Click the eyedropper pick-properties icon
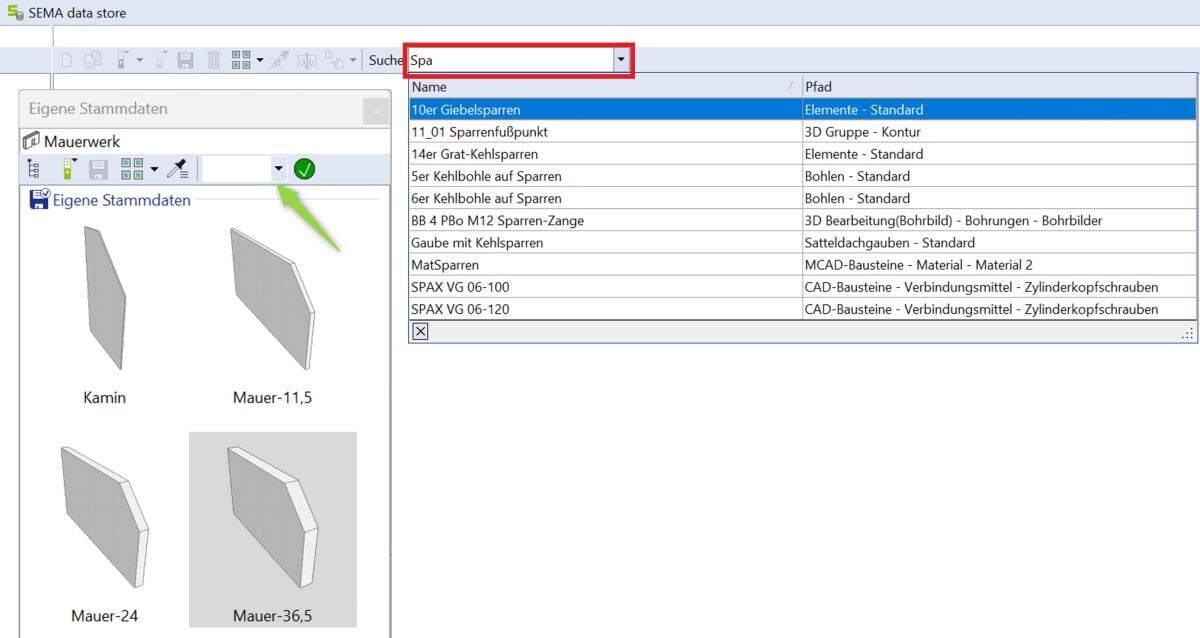The width and height of the screenshot is (1200, 638). pyautogui.click(x=178, y=169)
